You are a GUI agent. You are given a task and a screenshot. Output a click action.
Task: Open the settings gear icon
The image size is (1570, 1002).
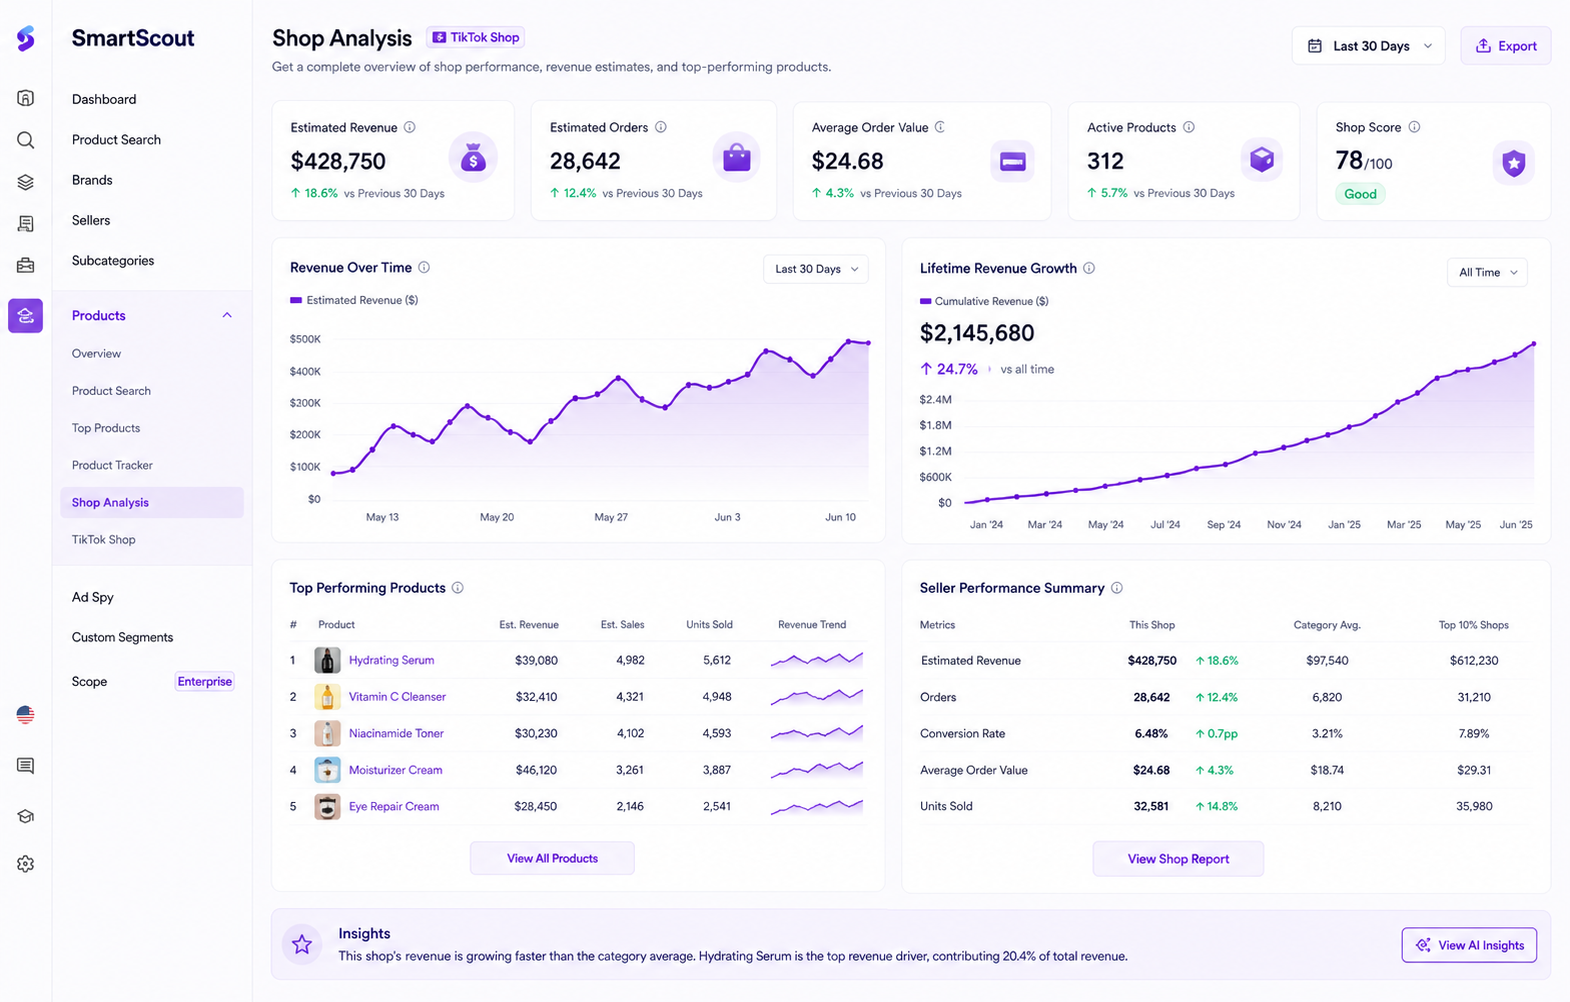(x=26, y=864)
